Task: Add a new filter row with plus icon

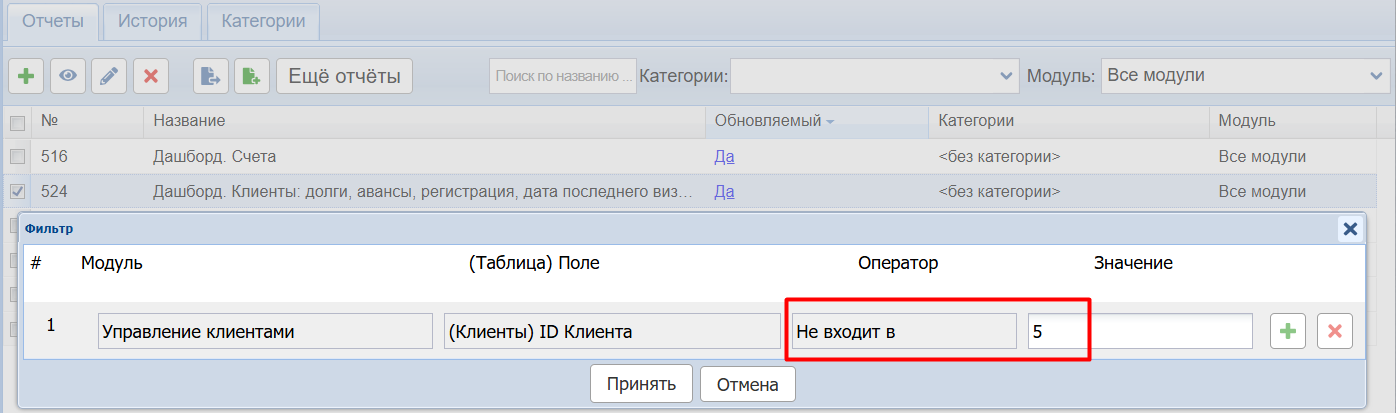Action: (1288, 331)
